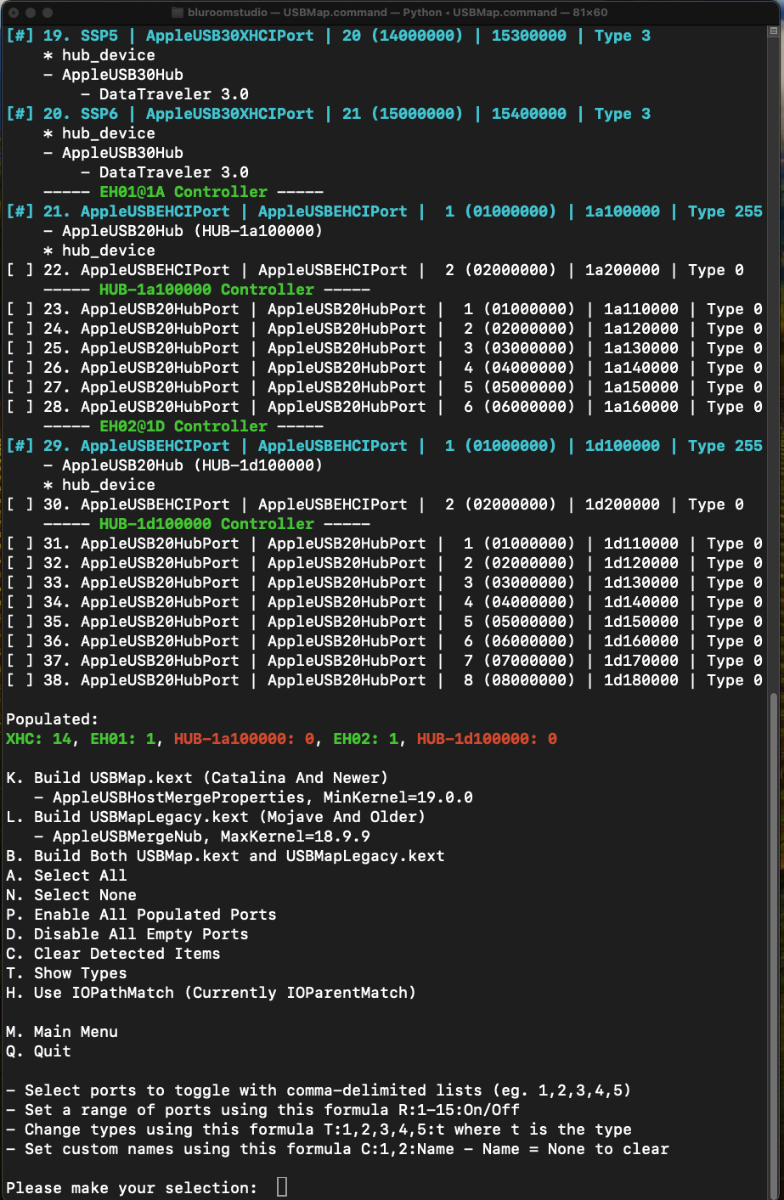784x1200 pixels.
Task: Click port row 24 with address 1a120000
Action: click(x=384, y=328)
